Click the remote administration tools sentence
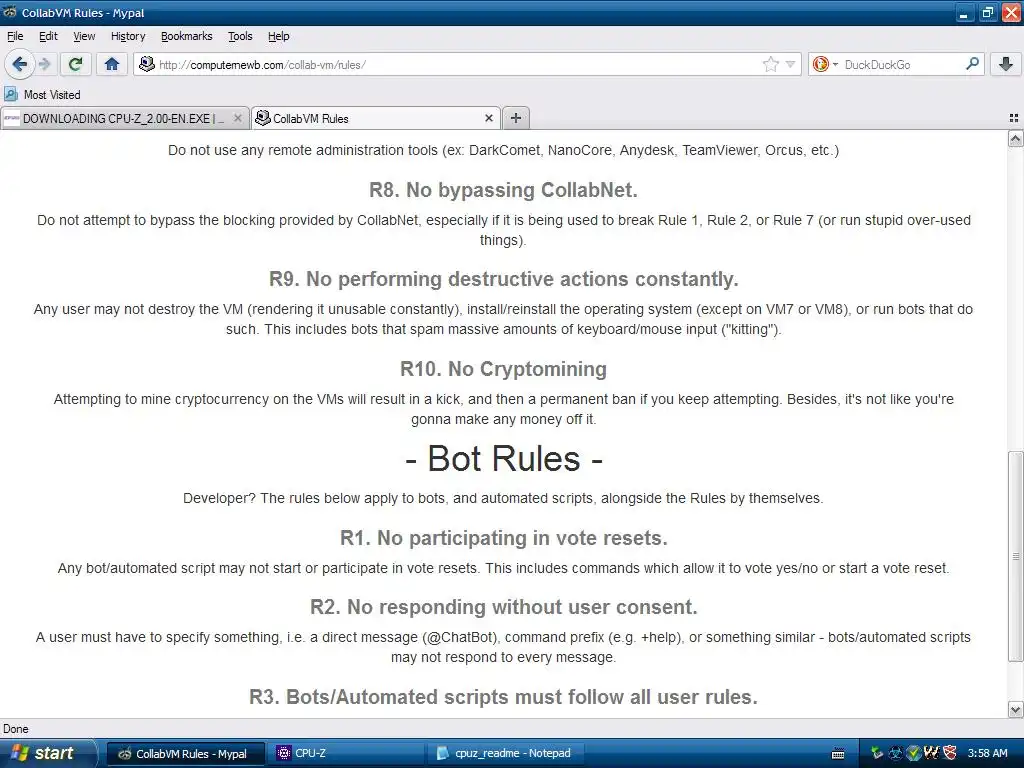Image resolution: width=1024 pixels, height=768 pixels. (x=504, y=150)
